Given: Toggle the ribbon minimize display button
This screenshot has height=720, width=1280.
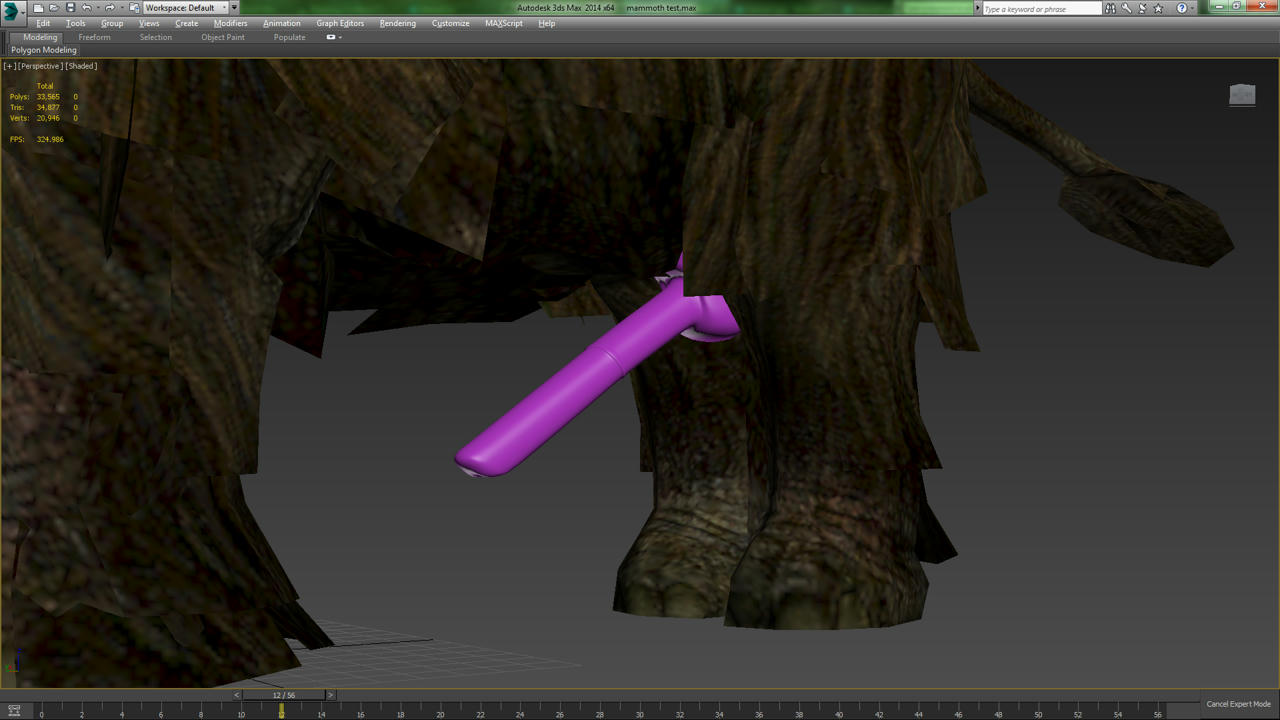Looking at the screenshot, I should (331, 37).
